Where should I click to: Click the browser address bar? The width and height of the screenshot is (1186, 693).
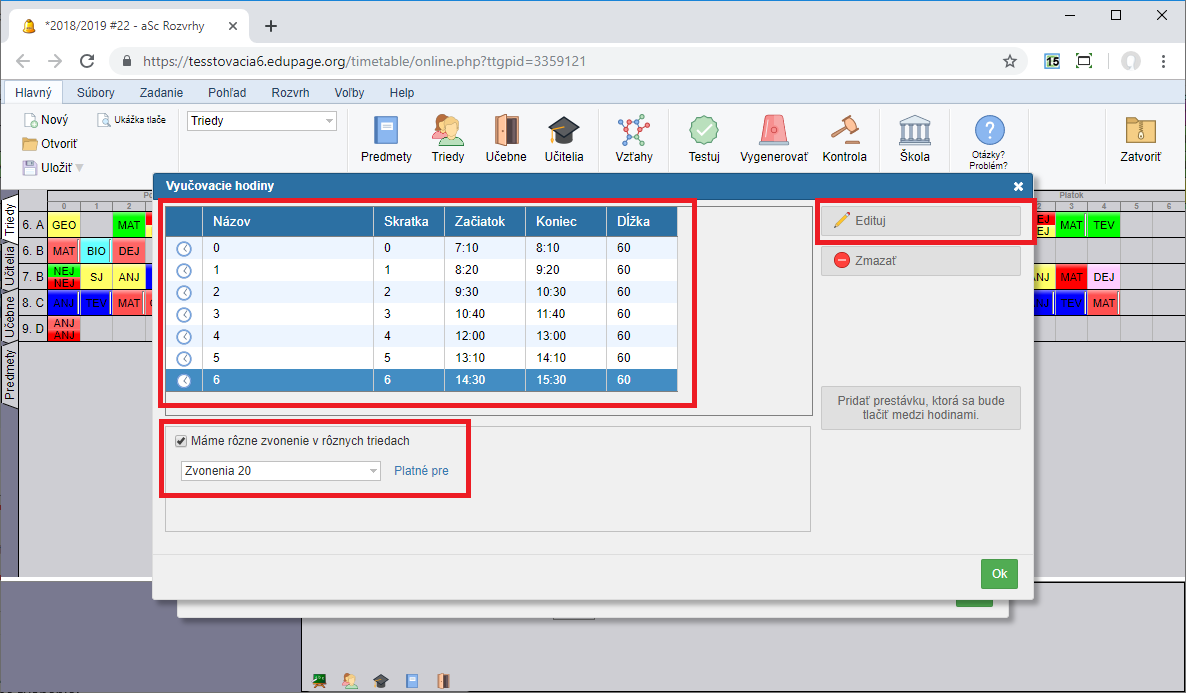pos(567,61)
